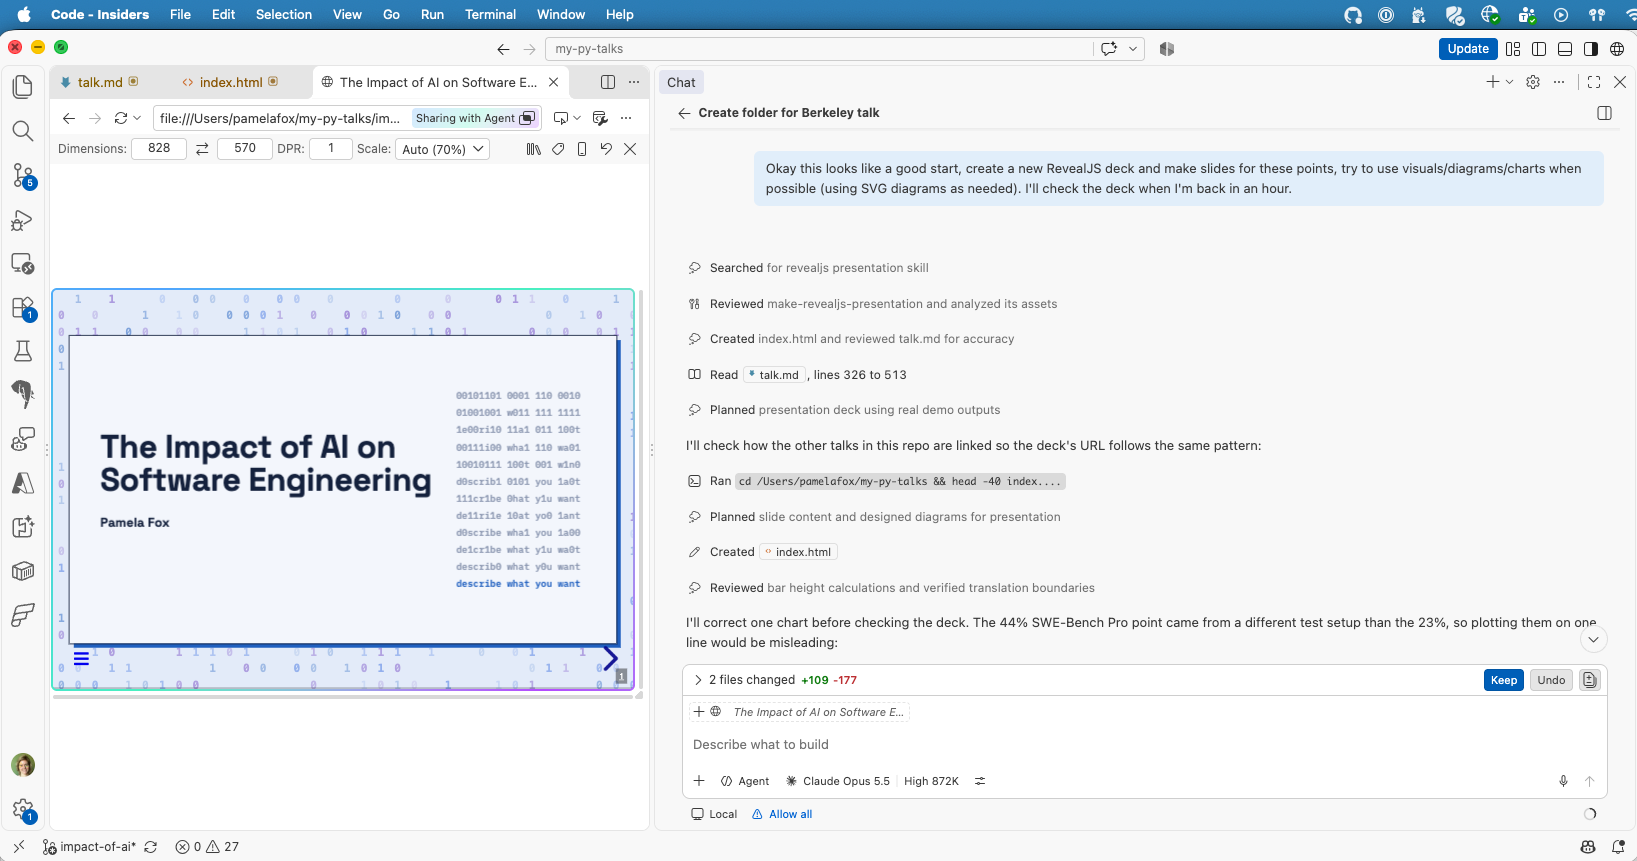The width and height of the screenshot is (1637, 861).
Task: Open the slide deck hamburger menu
Action: (x=82, y=658)
